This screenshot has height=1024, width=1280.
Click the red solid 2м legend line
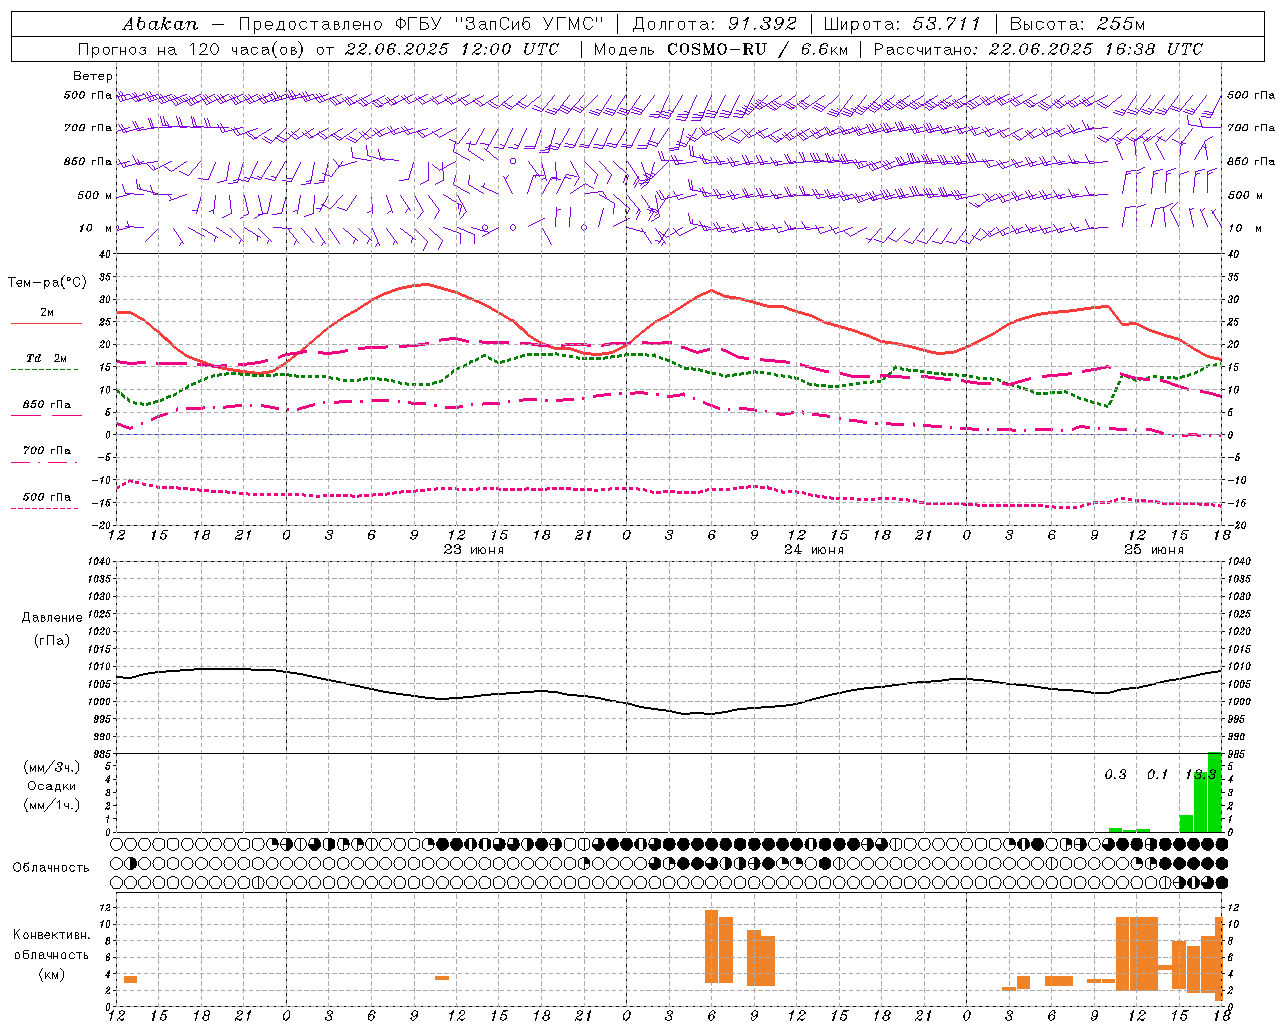(46, 324)
